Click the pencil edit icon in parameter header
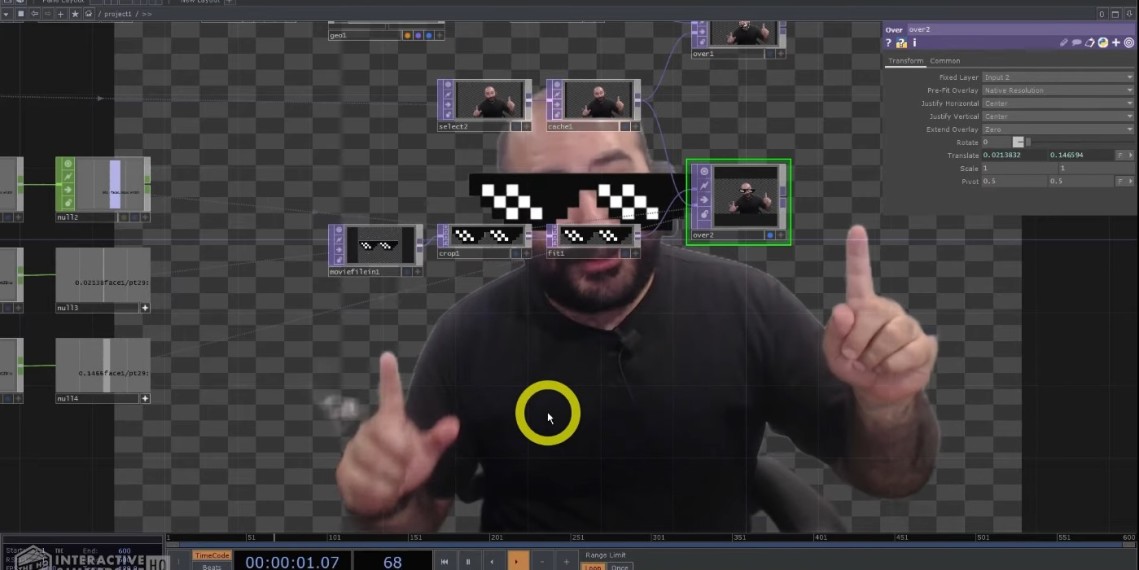 click(1064, 43)
